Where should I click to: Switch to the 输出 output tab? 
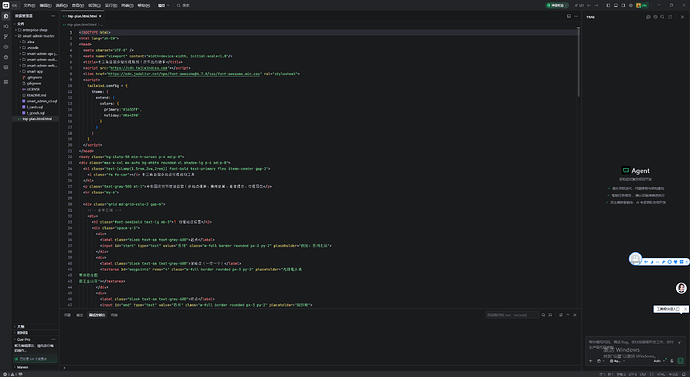click(x=80, y=315)
